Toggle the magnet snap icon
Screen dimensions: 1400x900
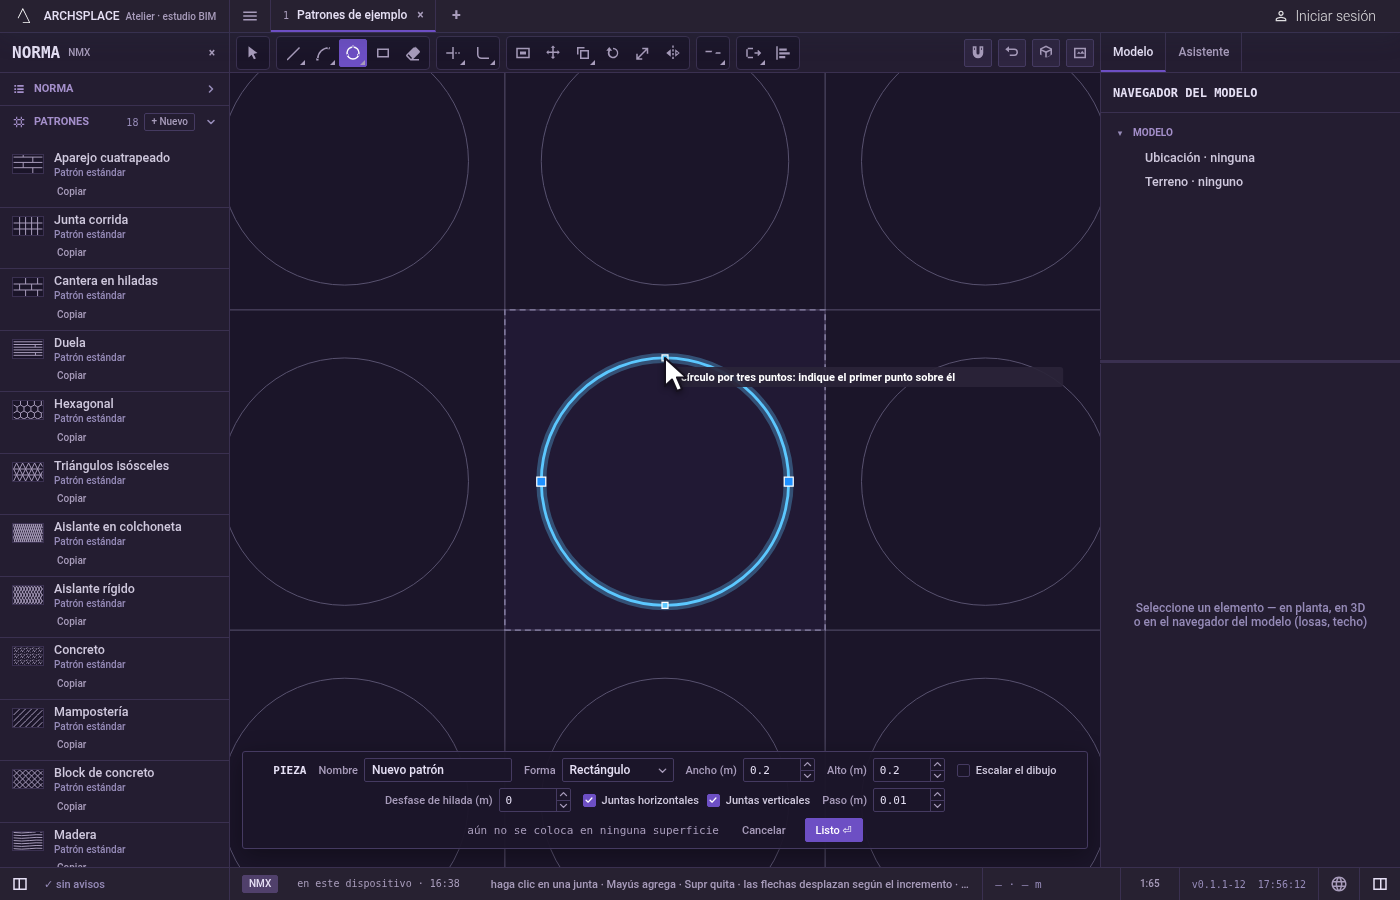[x=978, y=53]
